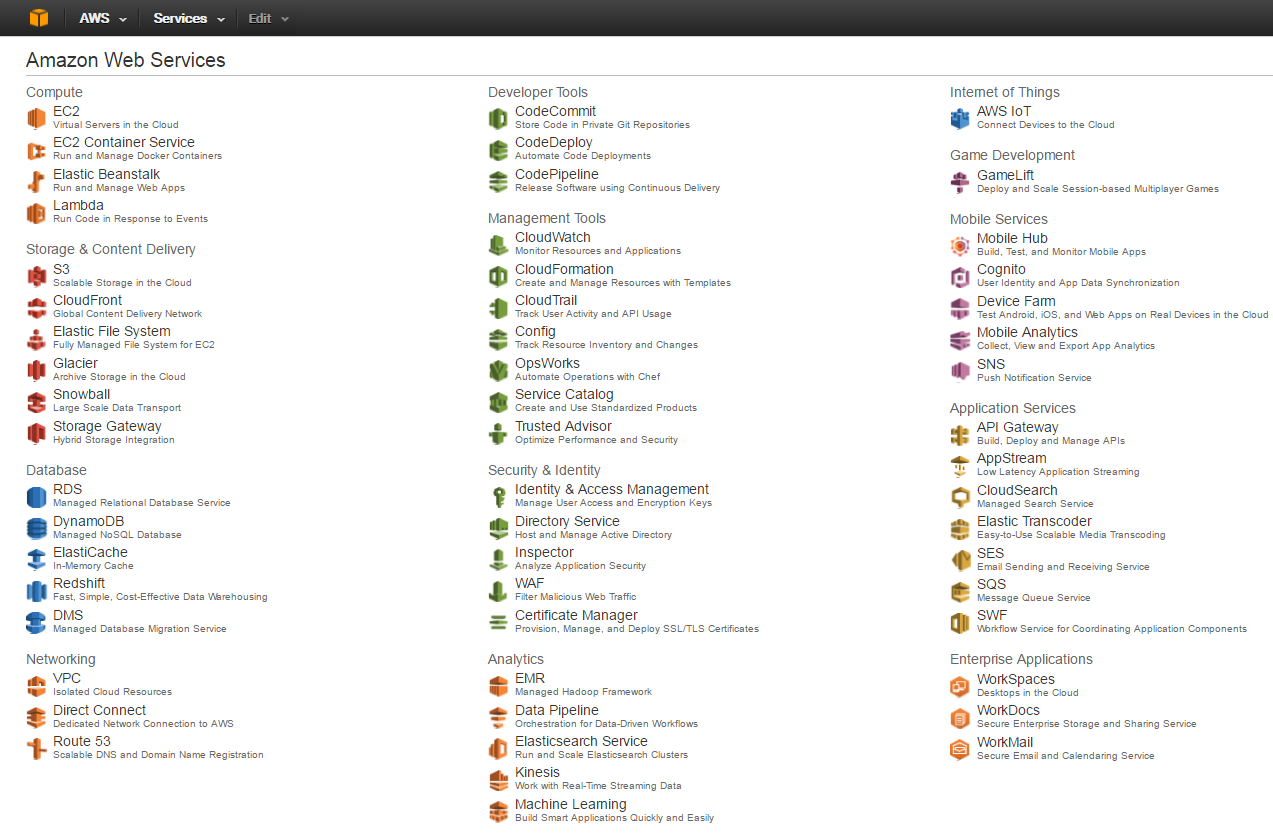This screenshot has height=833, width=1273.
Task: Click the Lambda service icon
Action: pos(37,212)
